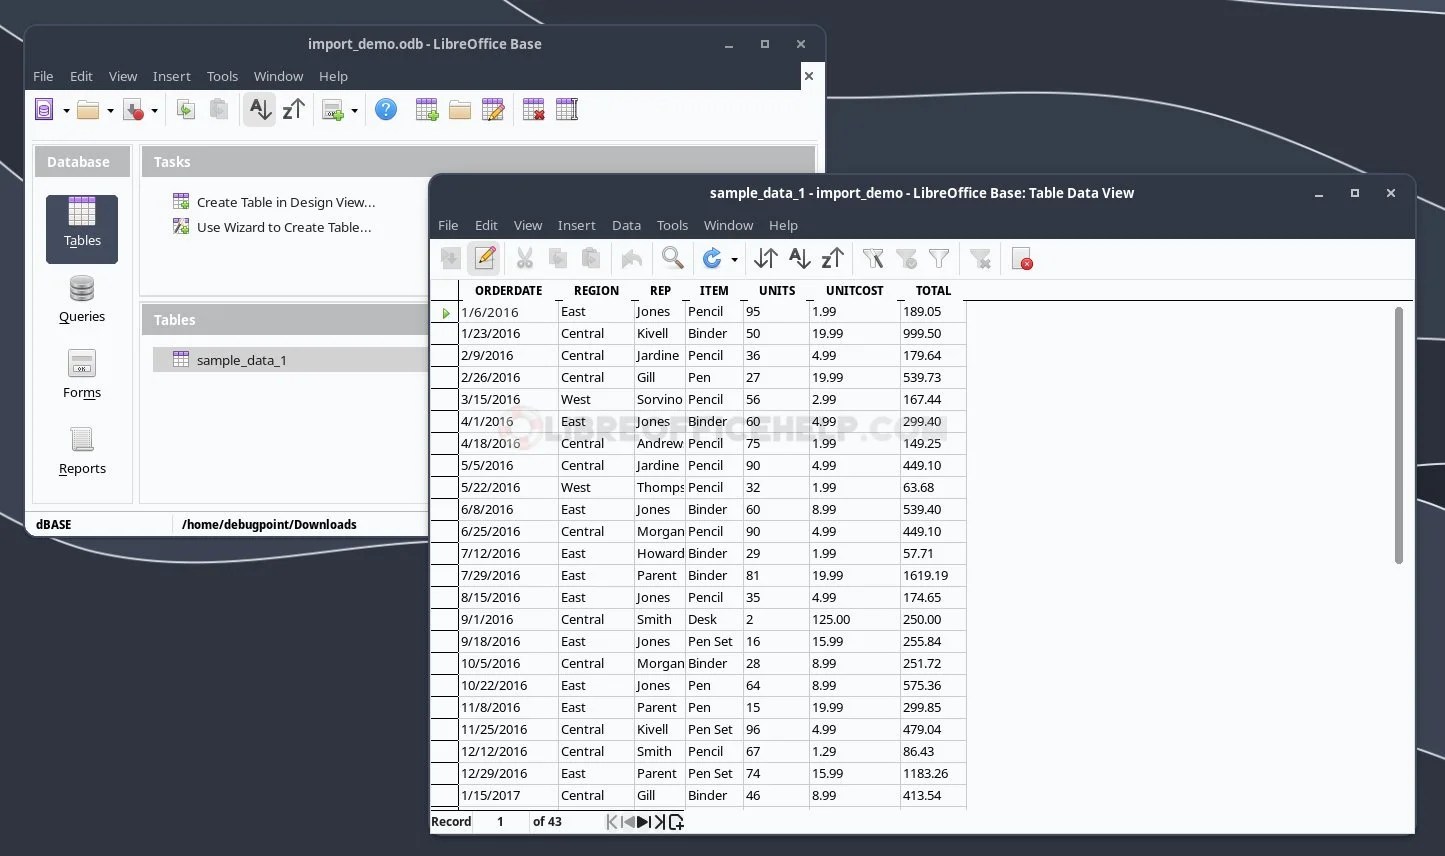Open the Standard Filter dialog

[x=939, y=258]
